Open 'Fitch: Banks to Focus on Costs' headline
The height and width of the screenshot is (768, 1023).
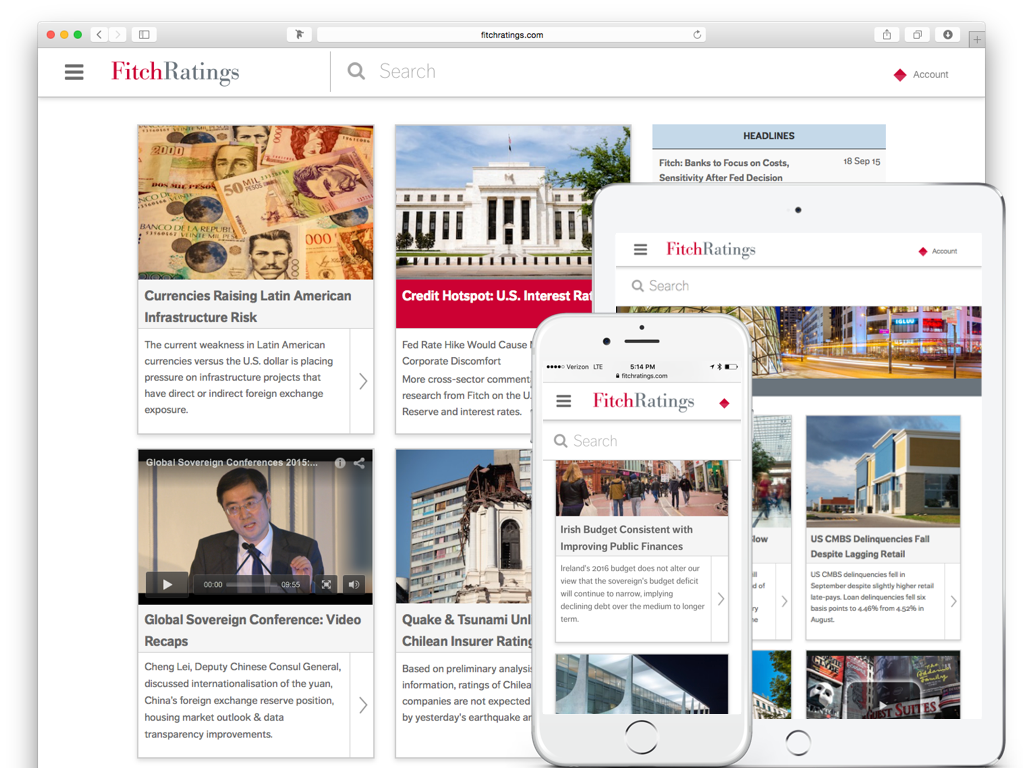[x=724, y=170]
